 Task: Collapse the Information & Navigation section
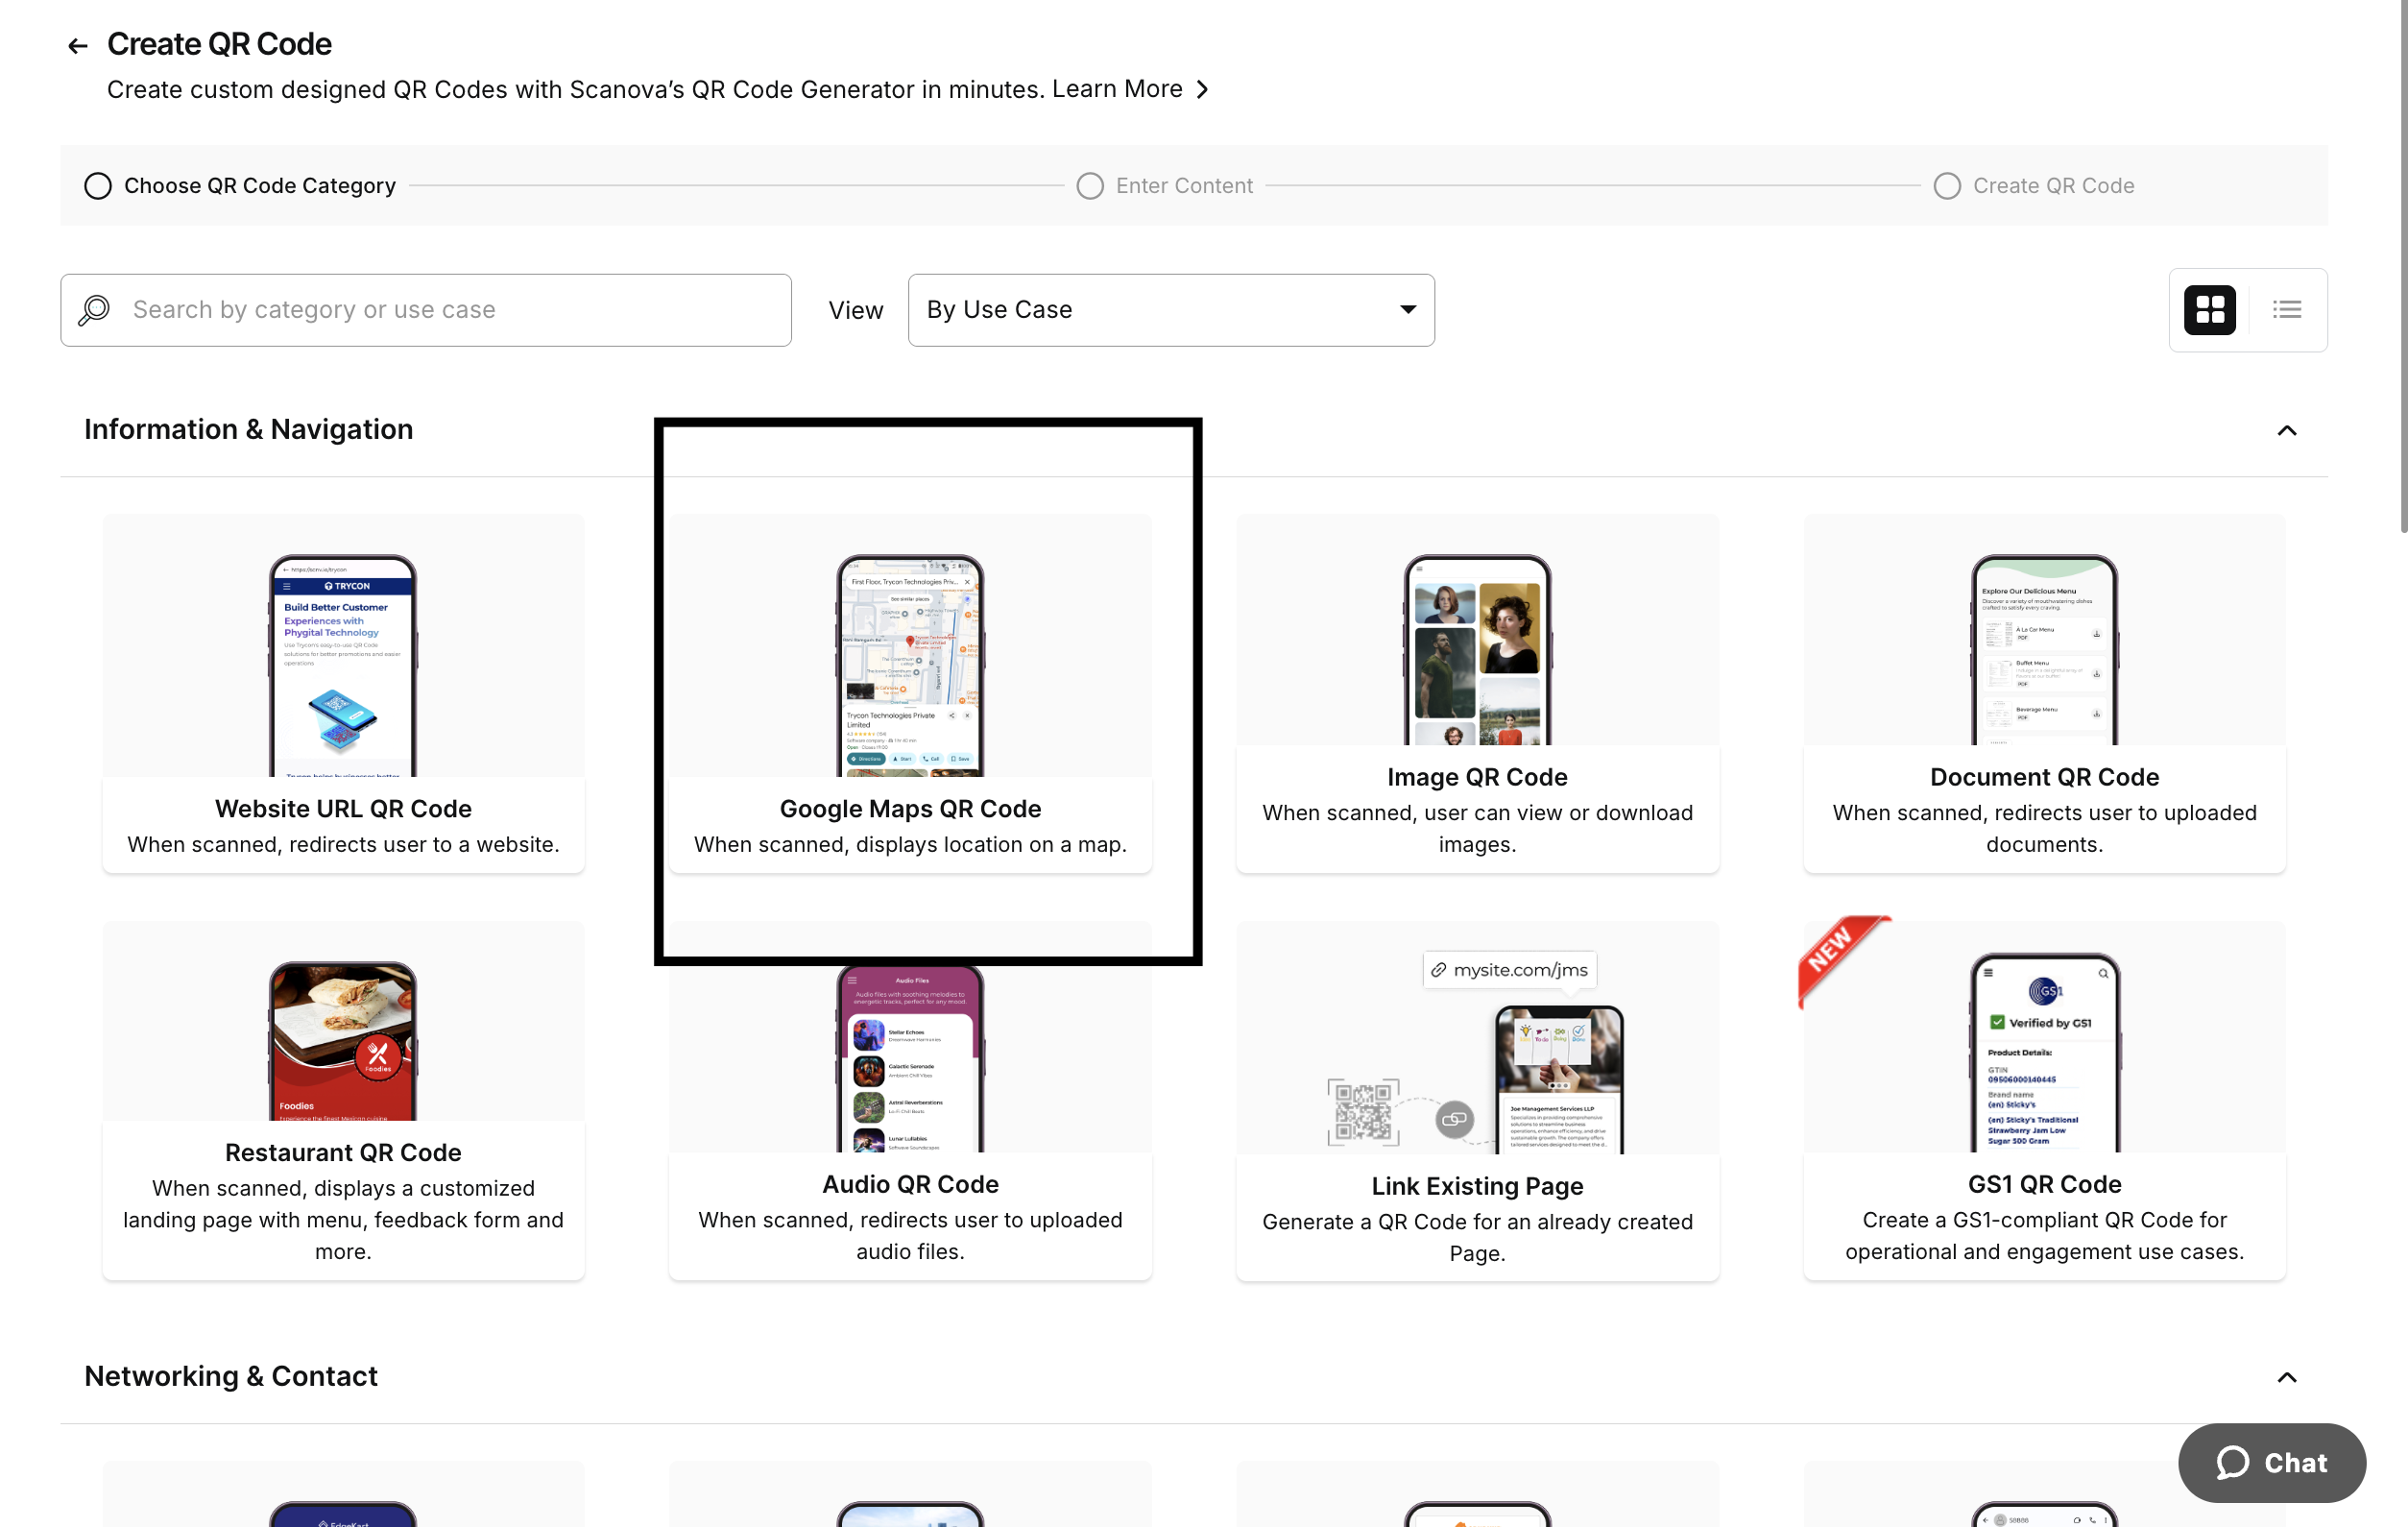[2286, 430]
